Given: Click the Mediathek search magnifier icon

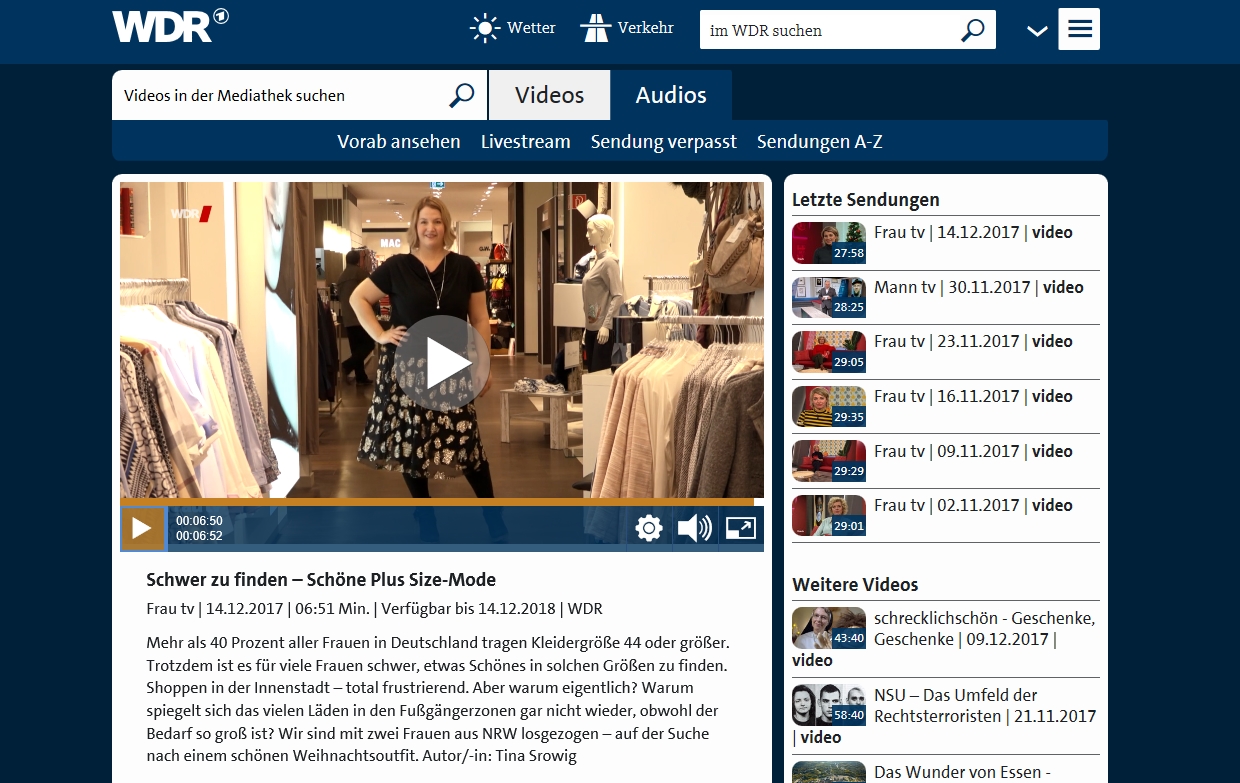Looking at the screenshot, I should pyautogui.click(x=461, y=95).
